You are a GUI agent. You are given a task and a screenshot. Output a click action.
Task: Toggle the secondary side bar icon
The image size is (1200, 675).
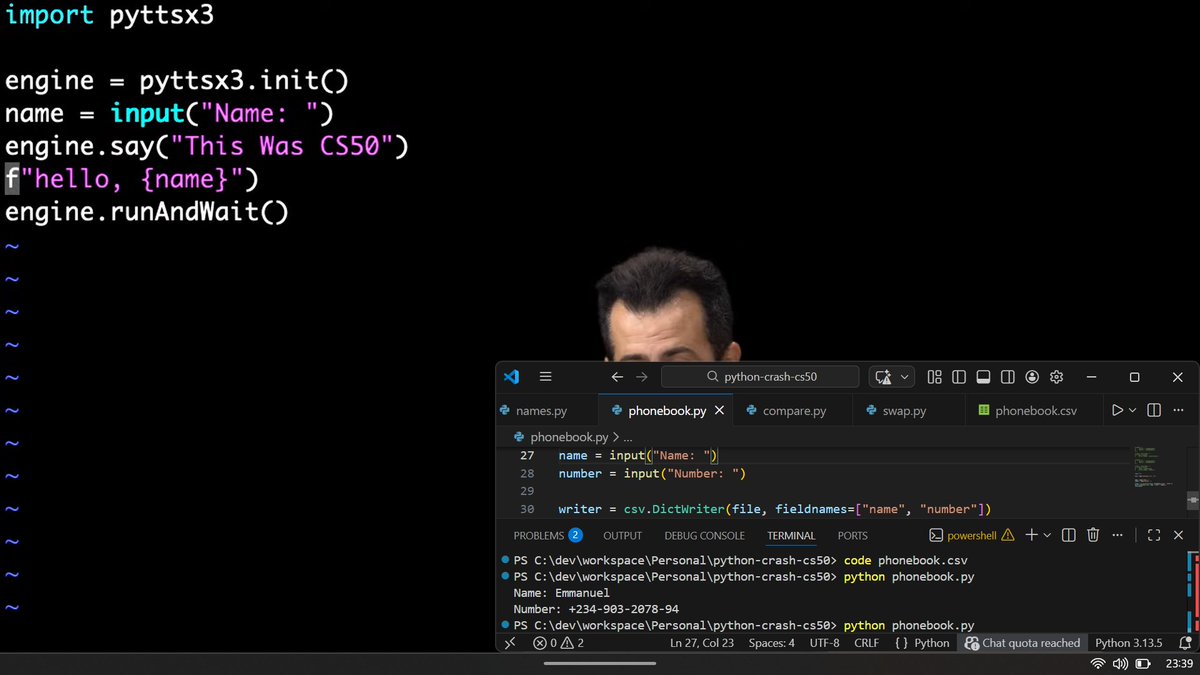click(x=1008, y=377)
